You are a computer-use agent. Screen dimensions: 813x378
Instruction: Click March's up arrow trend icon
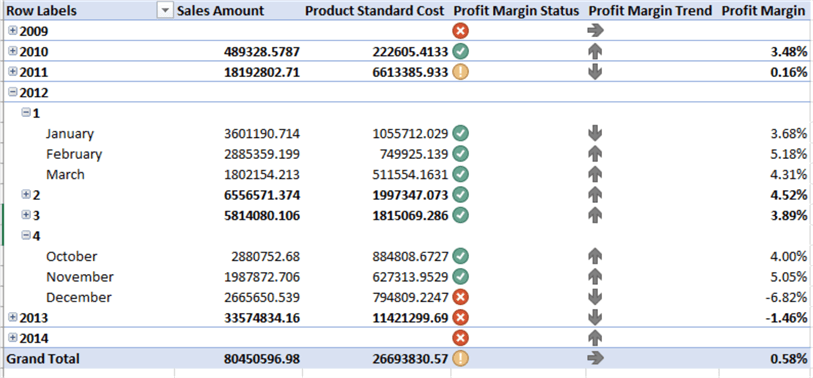point(595,174)
